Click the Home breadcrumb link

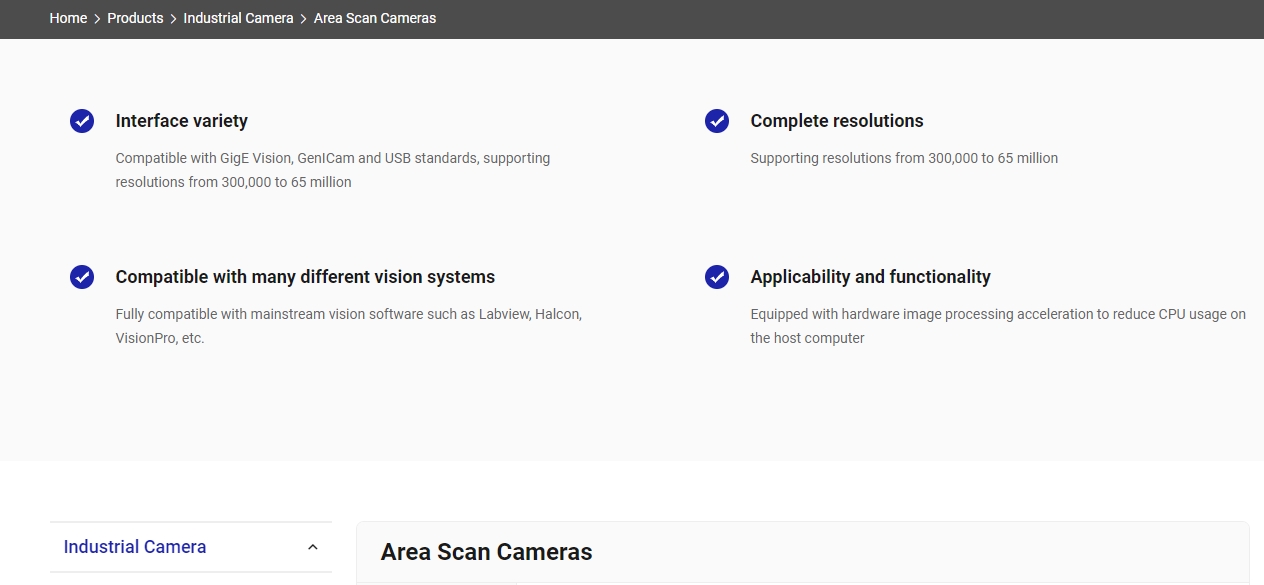click(x=68, y=18)
